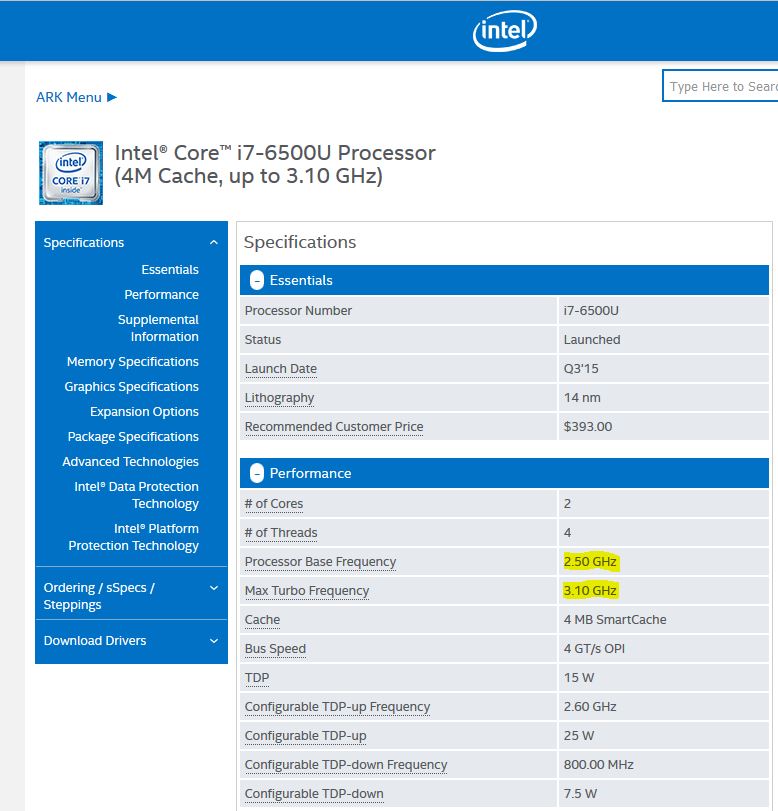Image resolution: width=778 pixels, height=811 pixels.
Task: Click the Intel logo in header
Action: click(x=504, y=31)
